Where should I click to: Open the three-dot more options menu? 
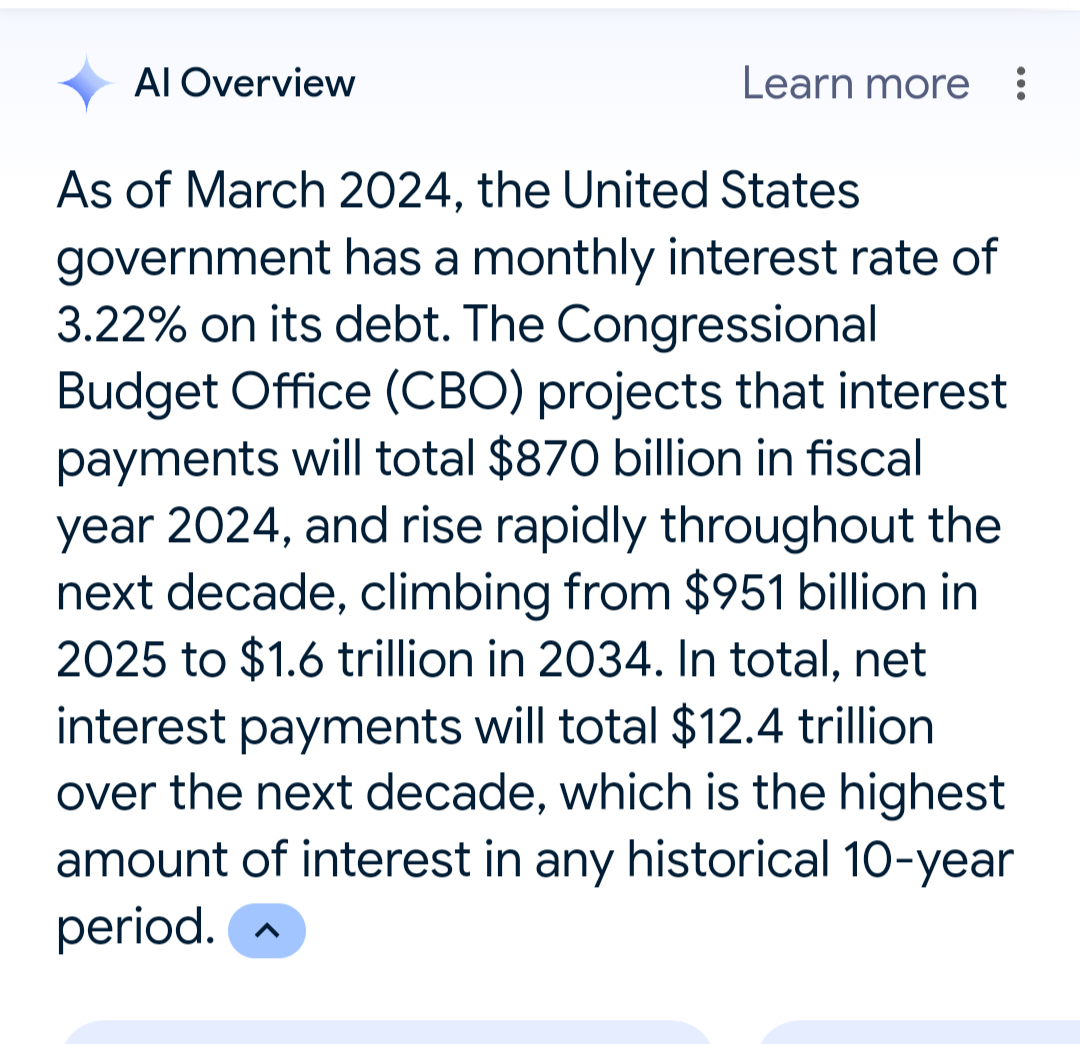tap(1021, 83)
